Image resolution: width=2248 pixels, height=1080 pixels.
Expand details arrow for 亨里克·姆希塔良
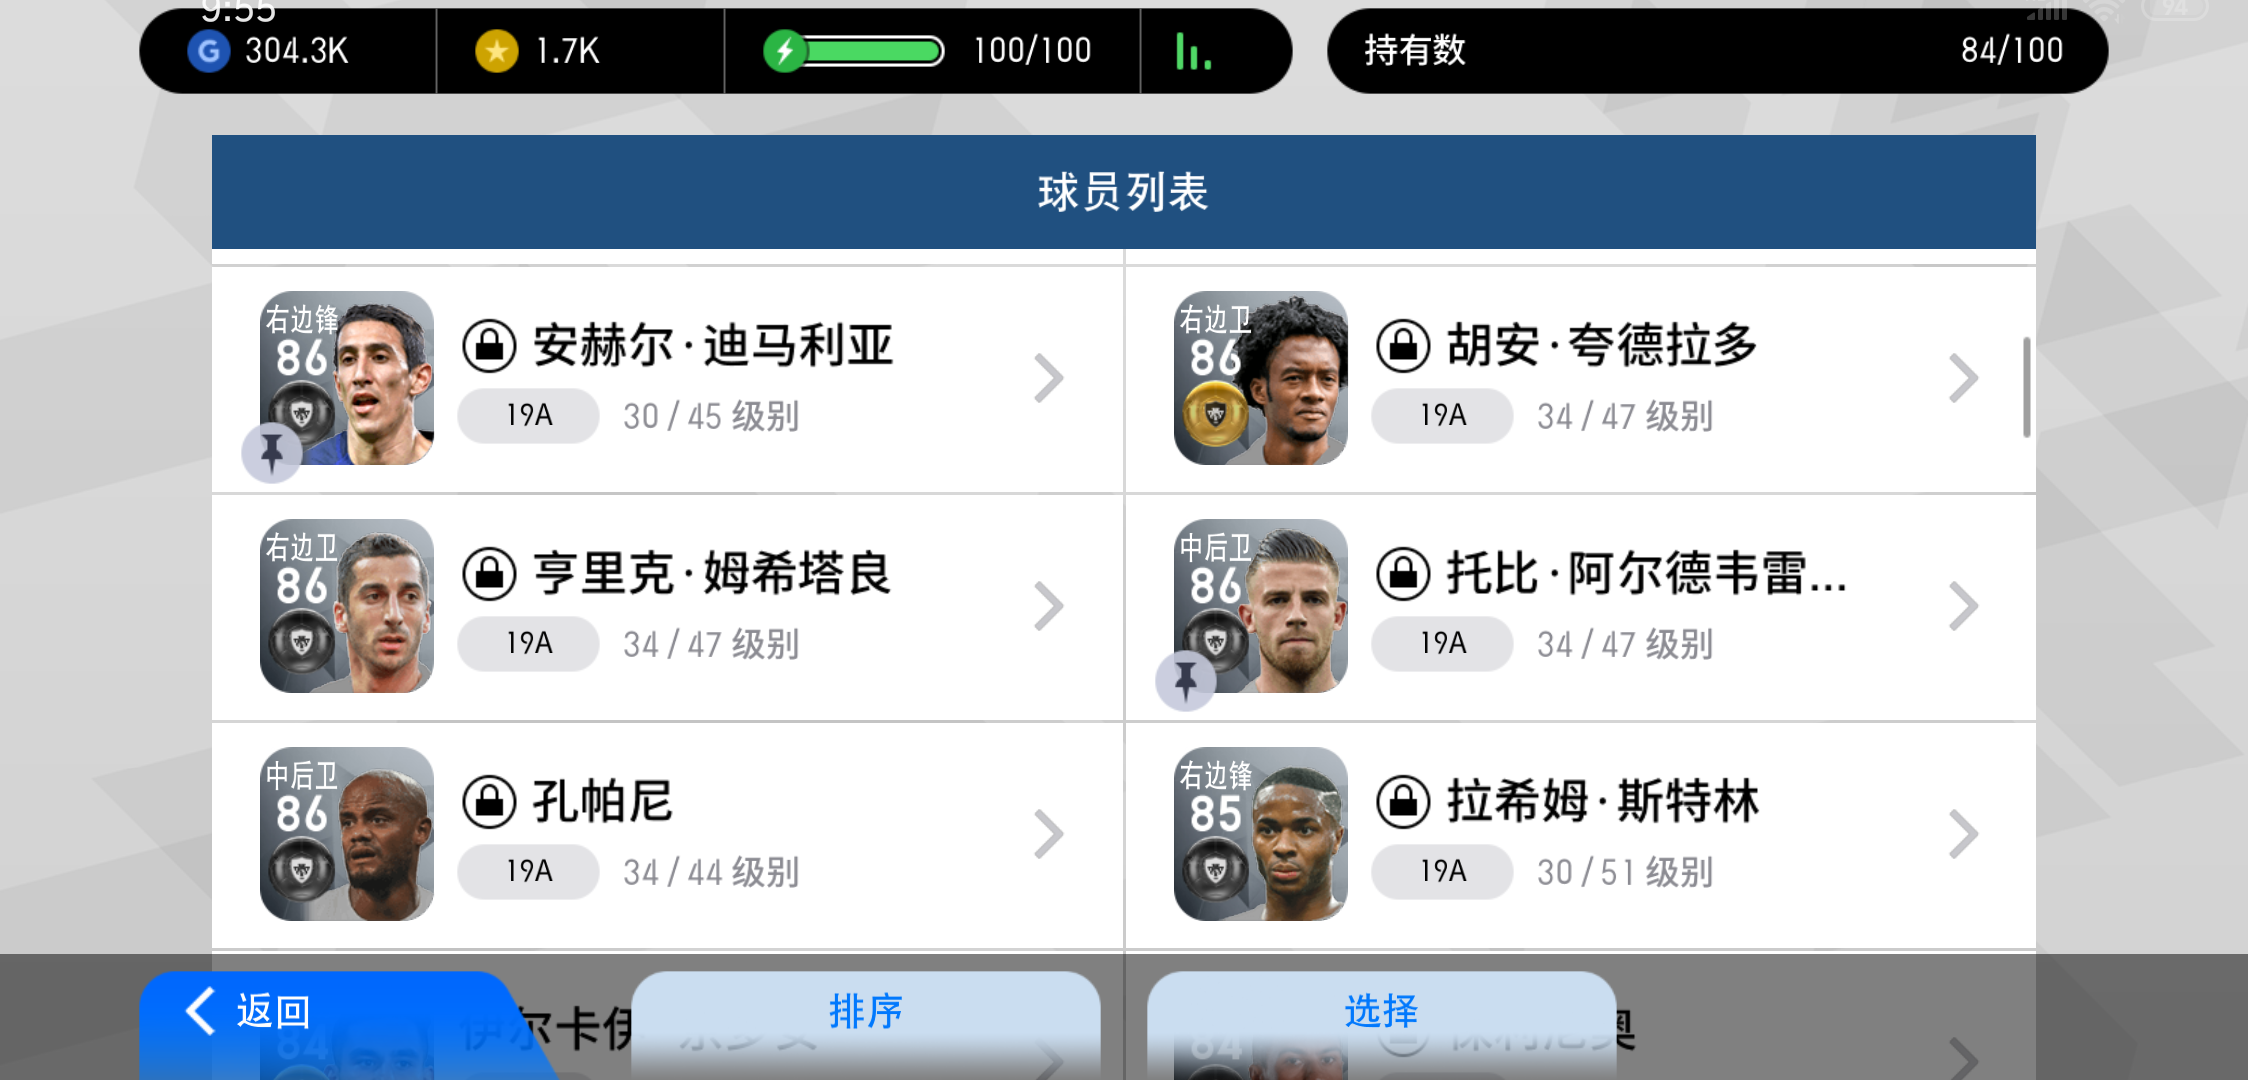[x=1048, y=606]
